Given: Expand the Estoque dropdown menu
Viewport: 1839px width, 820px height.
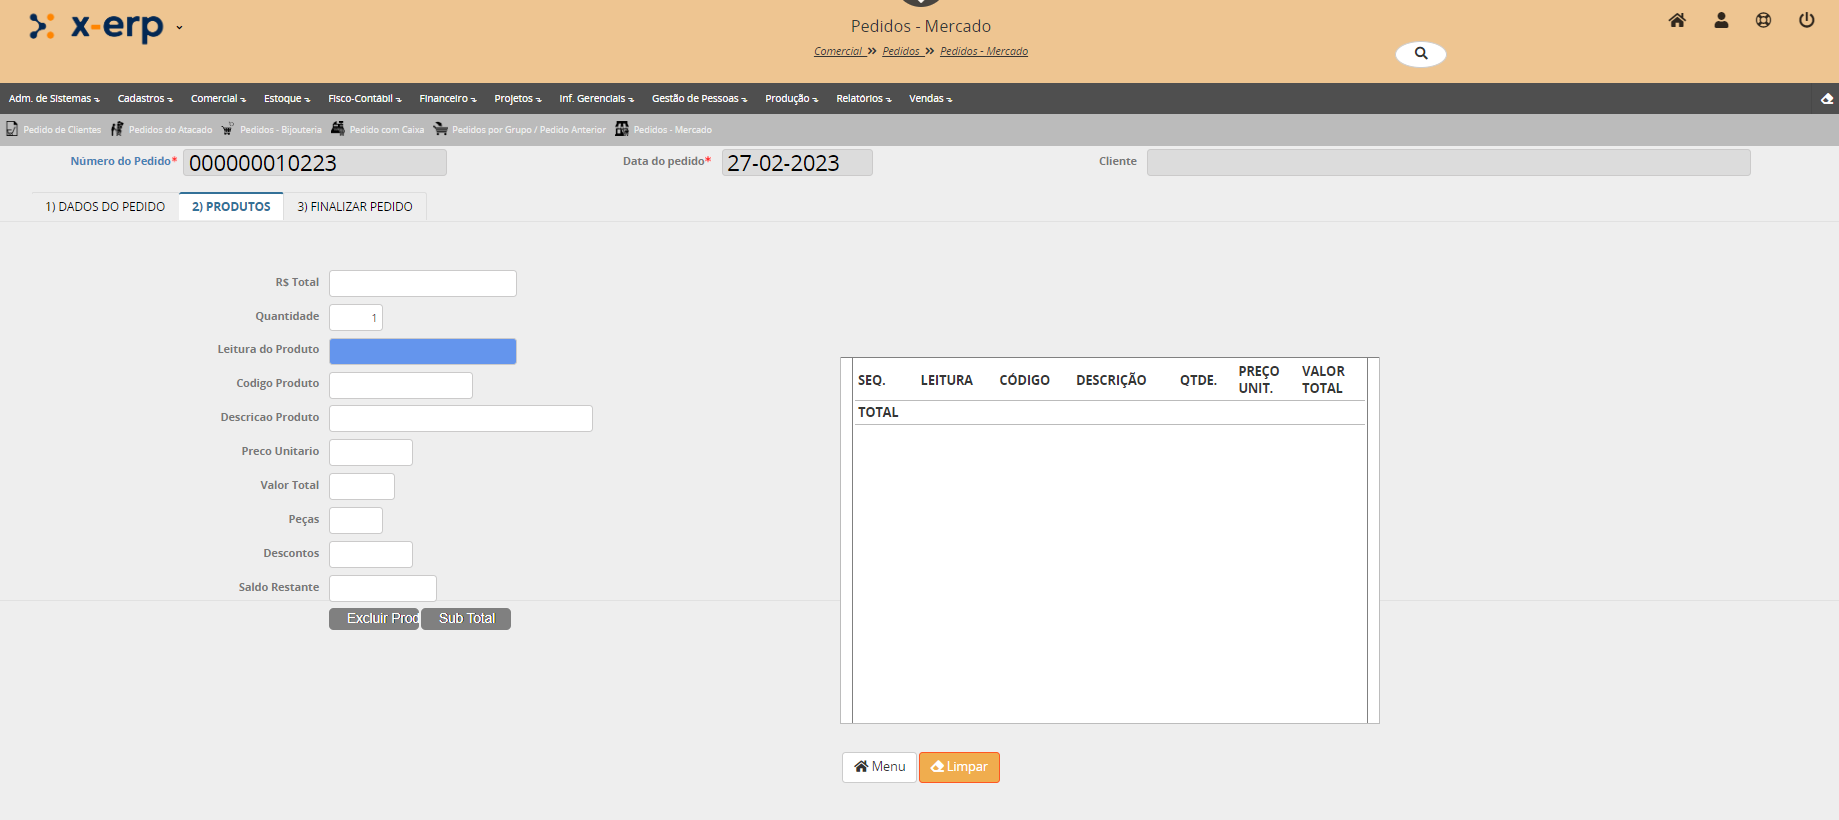Looking at the screenshot, I should pyautogui.click(x=286, y=99).
